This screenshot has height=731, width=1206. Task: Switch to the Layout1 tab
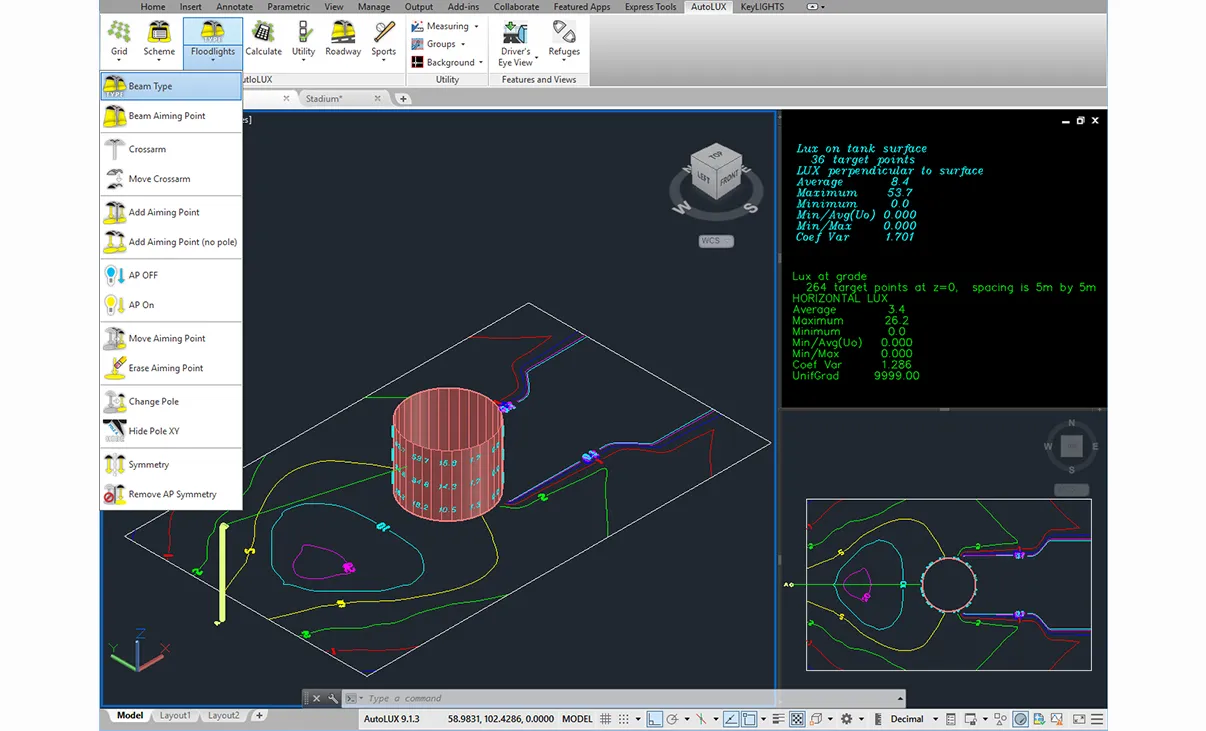tap(175, 716)
